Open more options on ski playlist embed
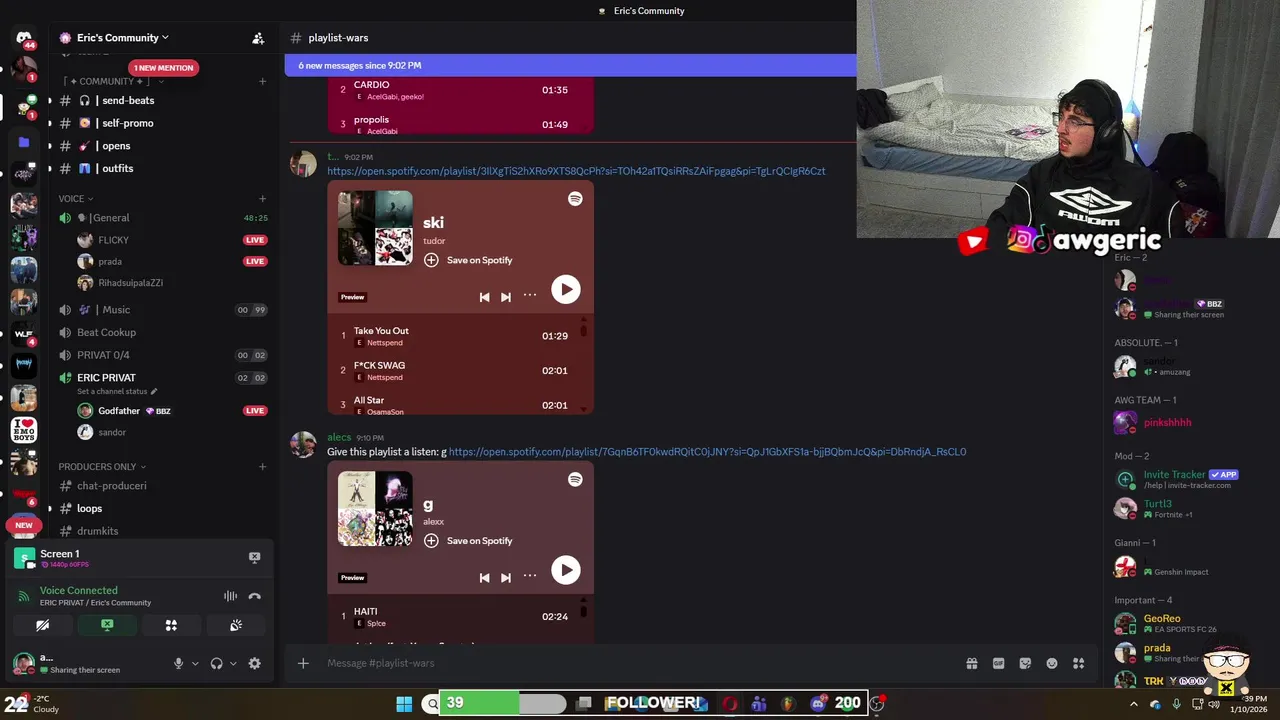 pos(530,295)
